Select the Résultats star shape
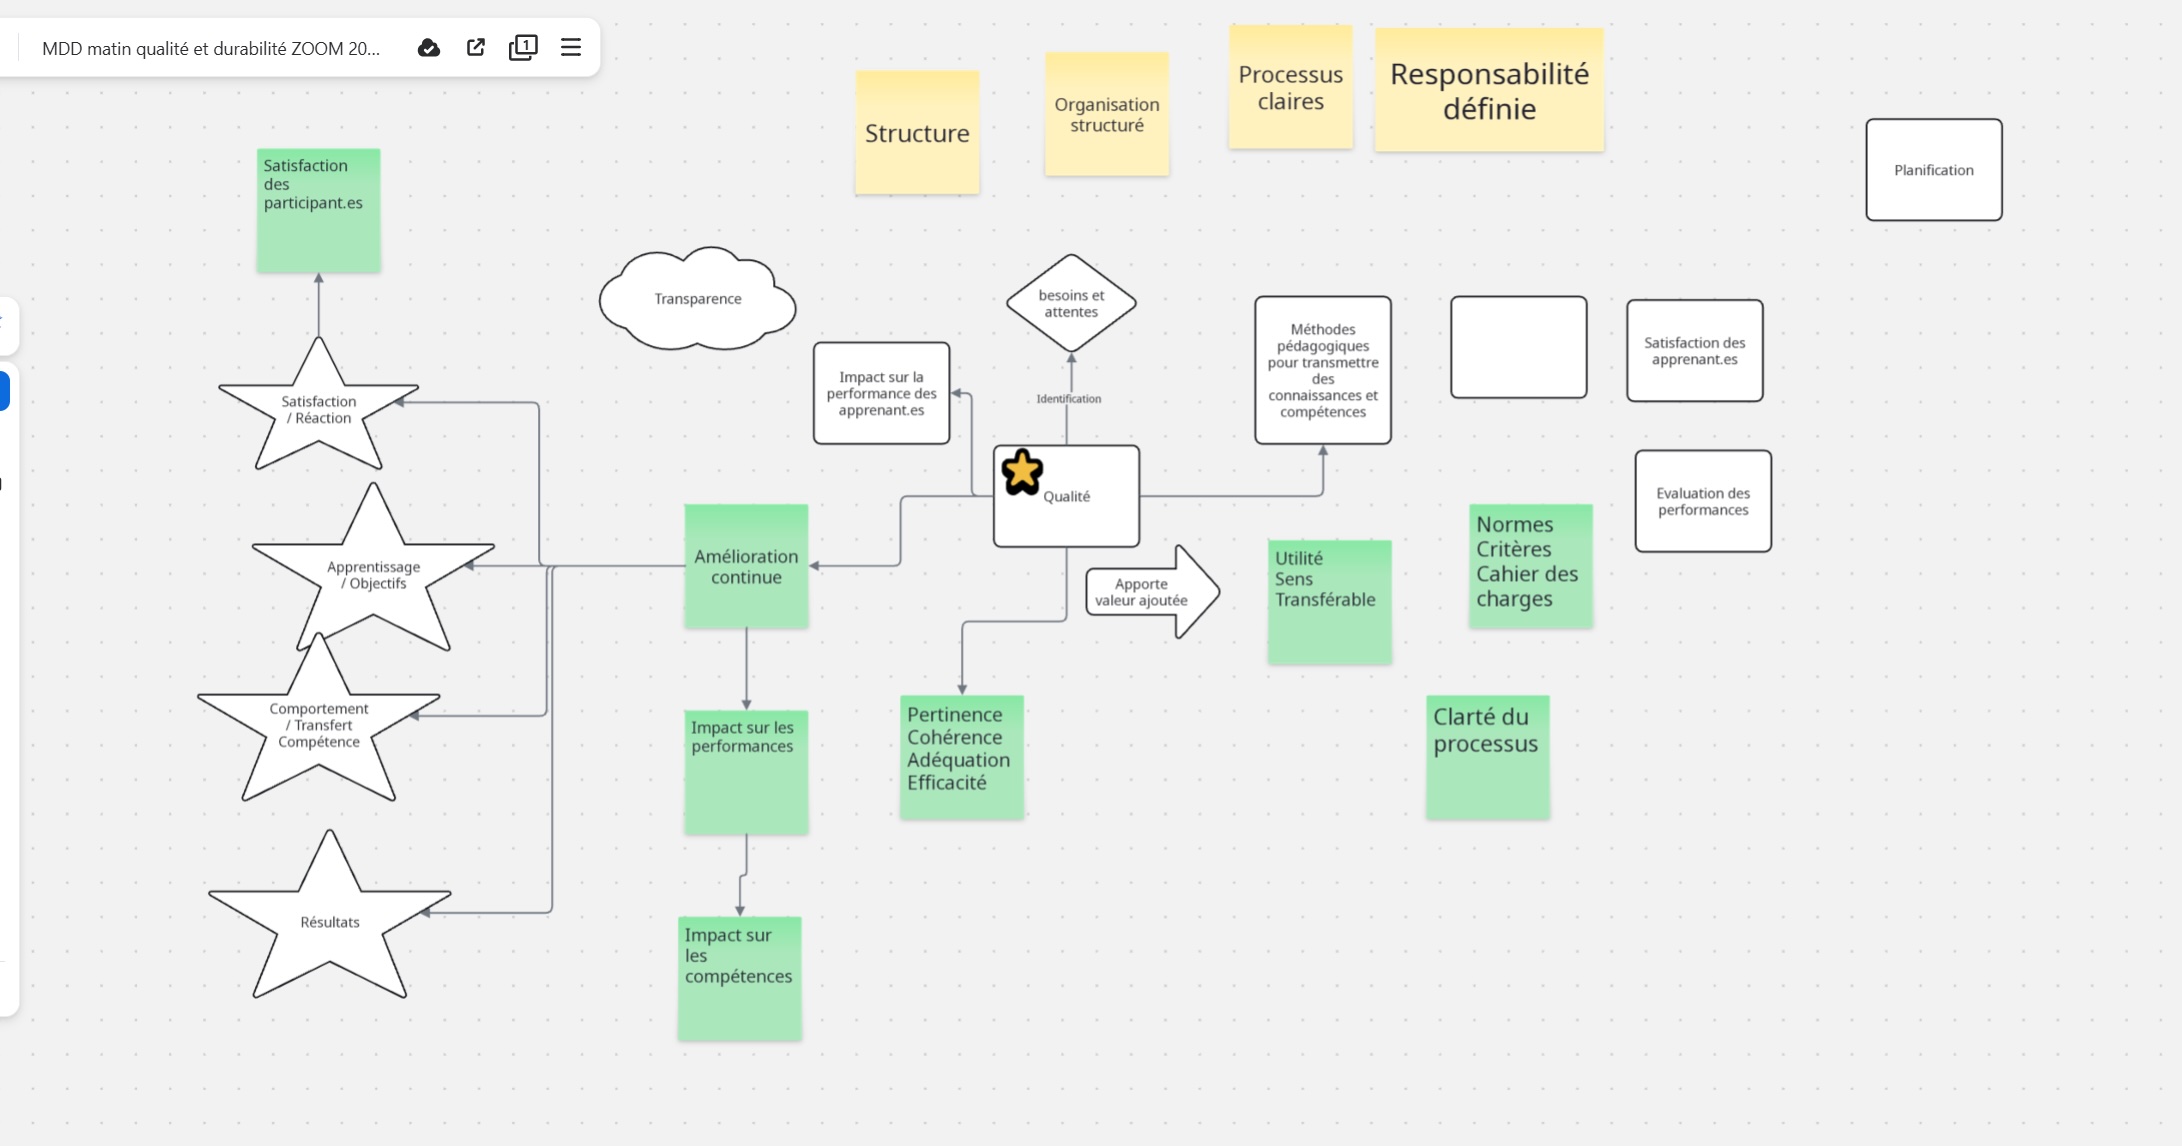Viewport: 2182px width, 1146px height. point(329,922)
